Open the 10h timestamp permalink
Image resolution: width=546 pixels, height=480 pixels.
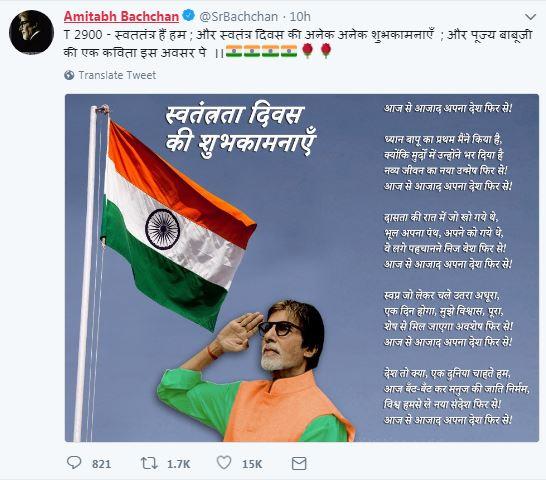(300, 16)
